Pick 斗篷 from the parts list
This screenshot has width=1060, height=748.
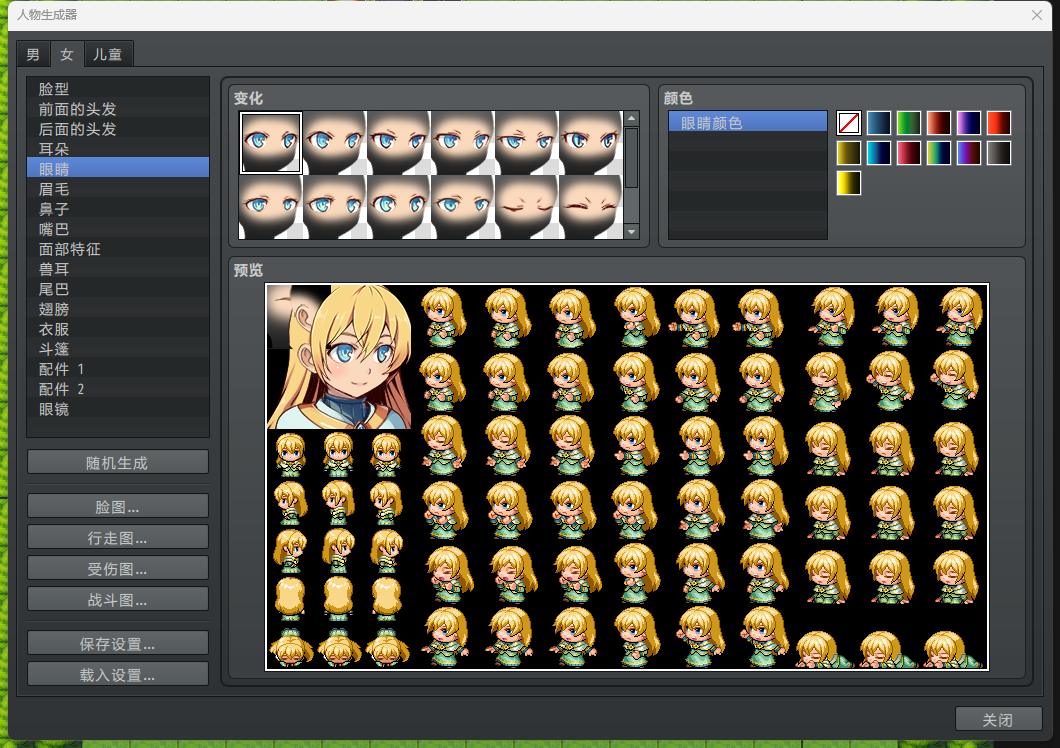pos(118,349)
